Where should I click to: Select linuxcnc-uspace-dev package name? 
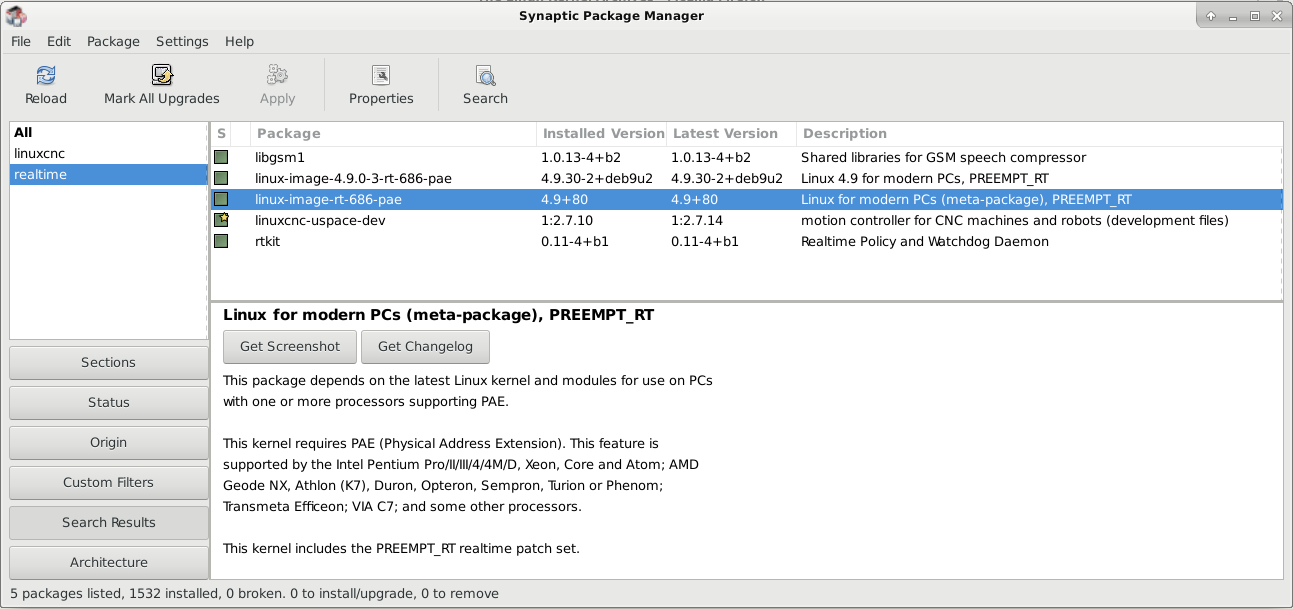320,220
